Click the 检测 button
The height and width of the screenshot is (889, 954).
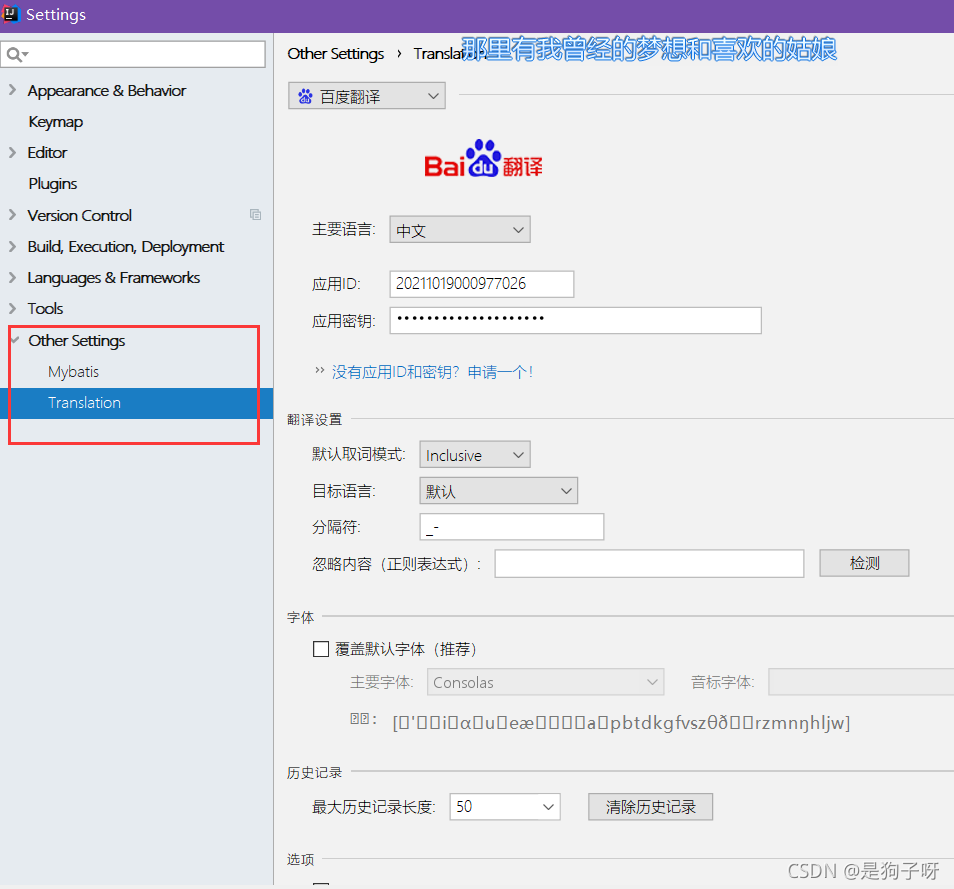(865, 563)
